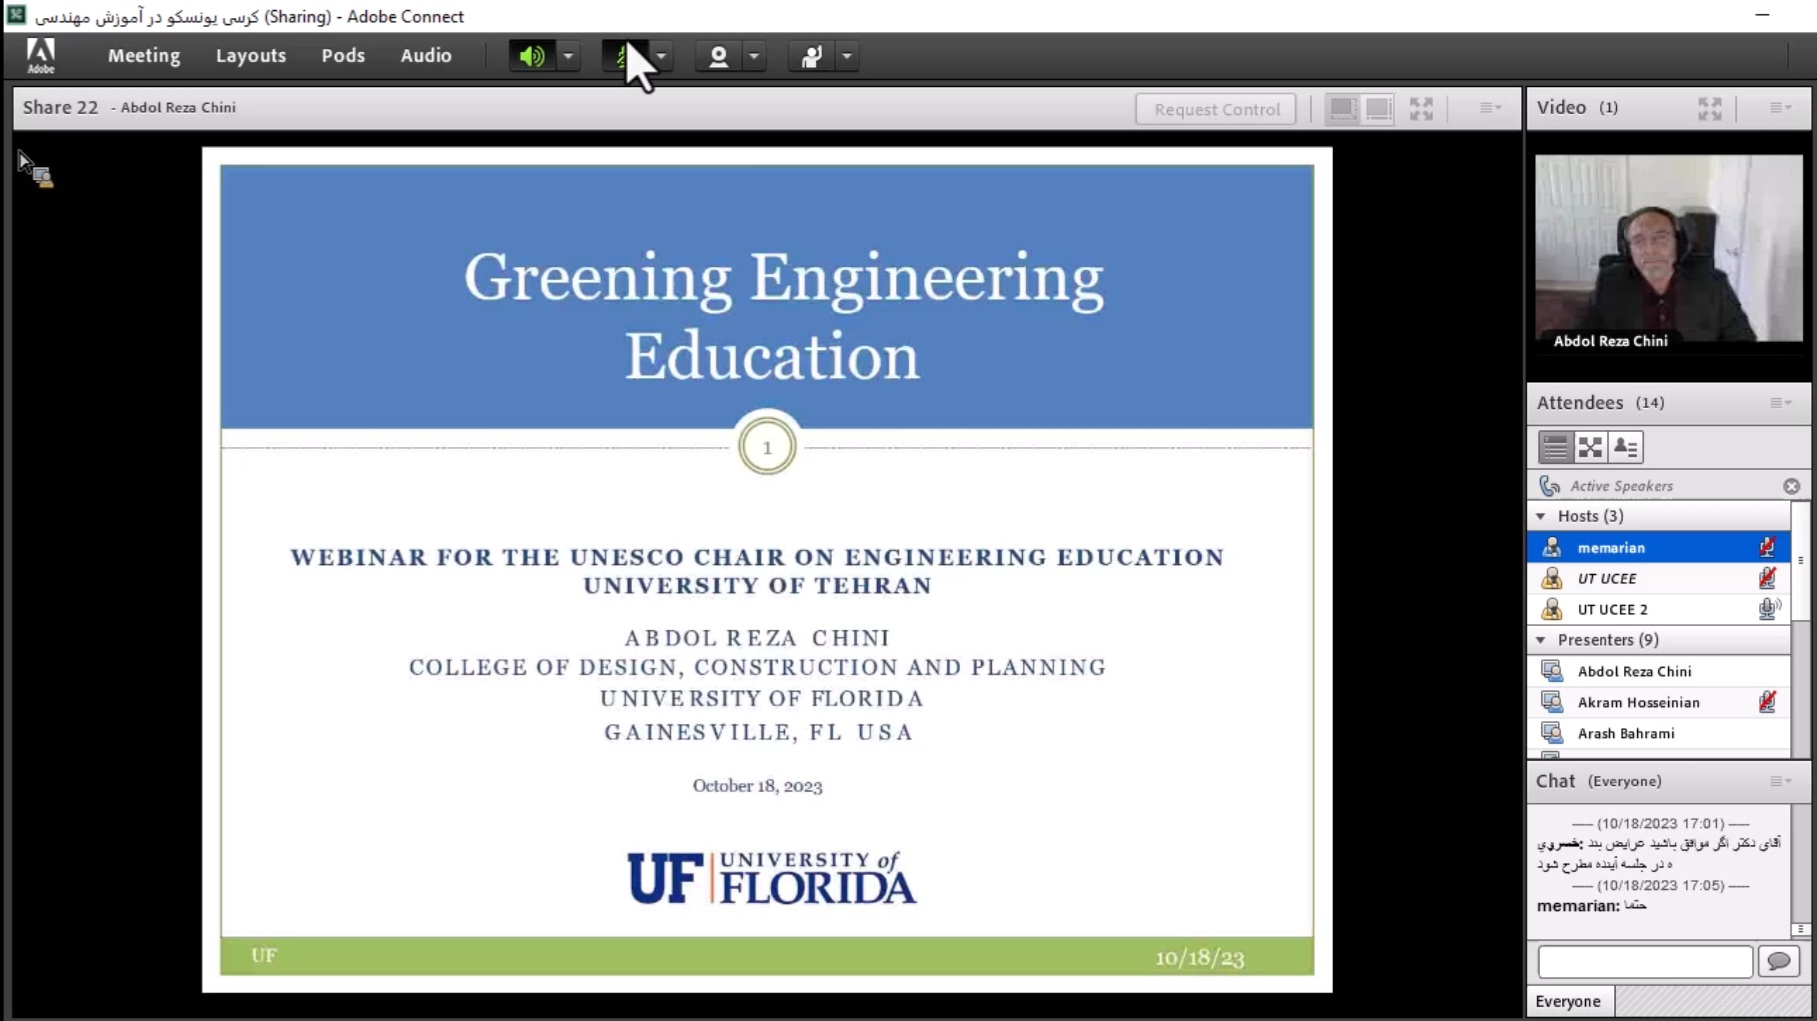Image resolution: width=1817 pixels, height=1021 pixels.
Task: Open the Chat pod options menu
Action: click(x=1780, y=782)
